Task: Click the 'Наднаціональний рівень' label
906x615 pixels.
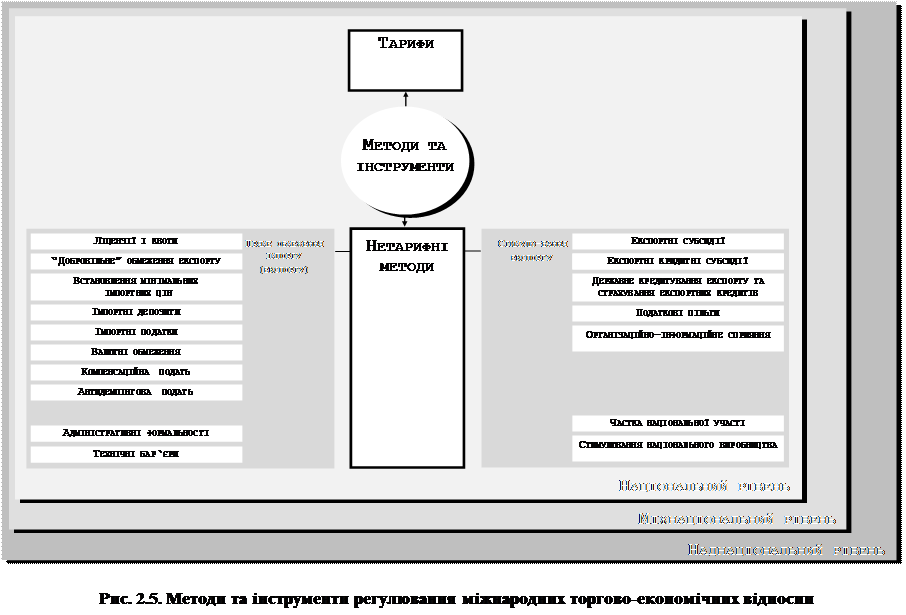Action: tap(786, 550)
